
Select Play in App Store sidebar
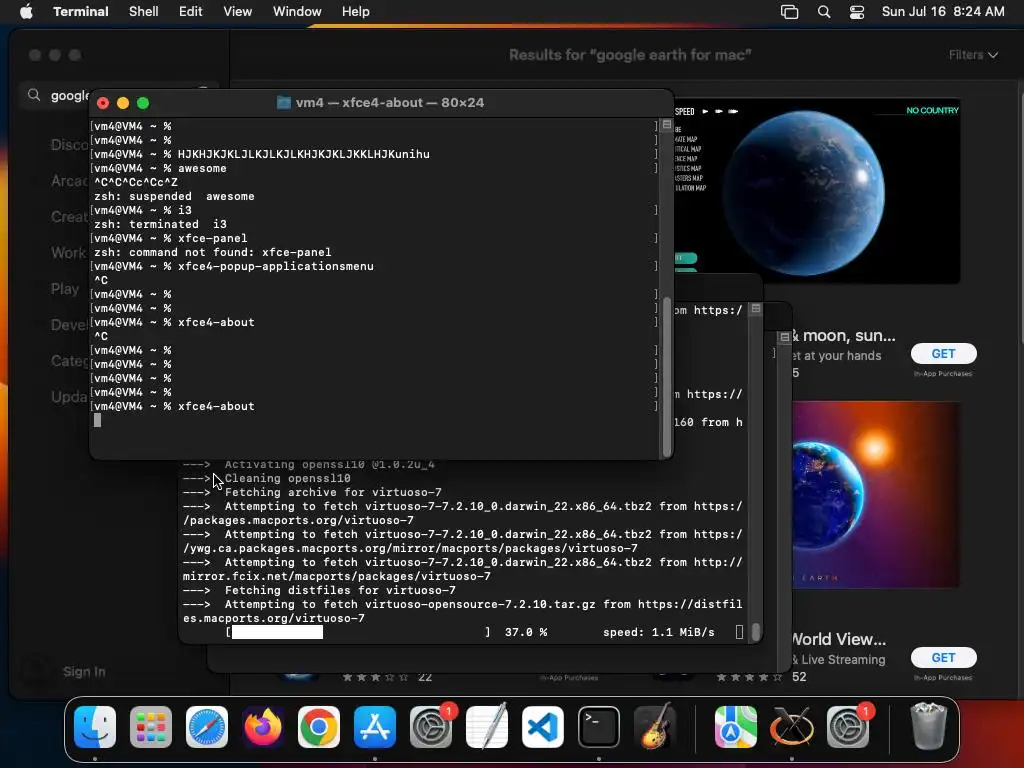[65, 289]
